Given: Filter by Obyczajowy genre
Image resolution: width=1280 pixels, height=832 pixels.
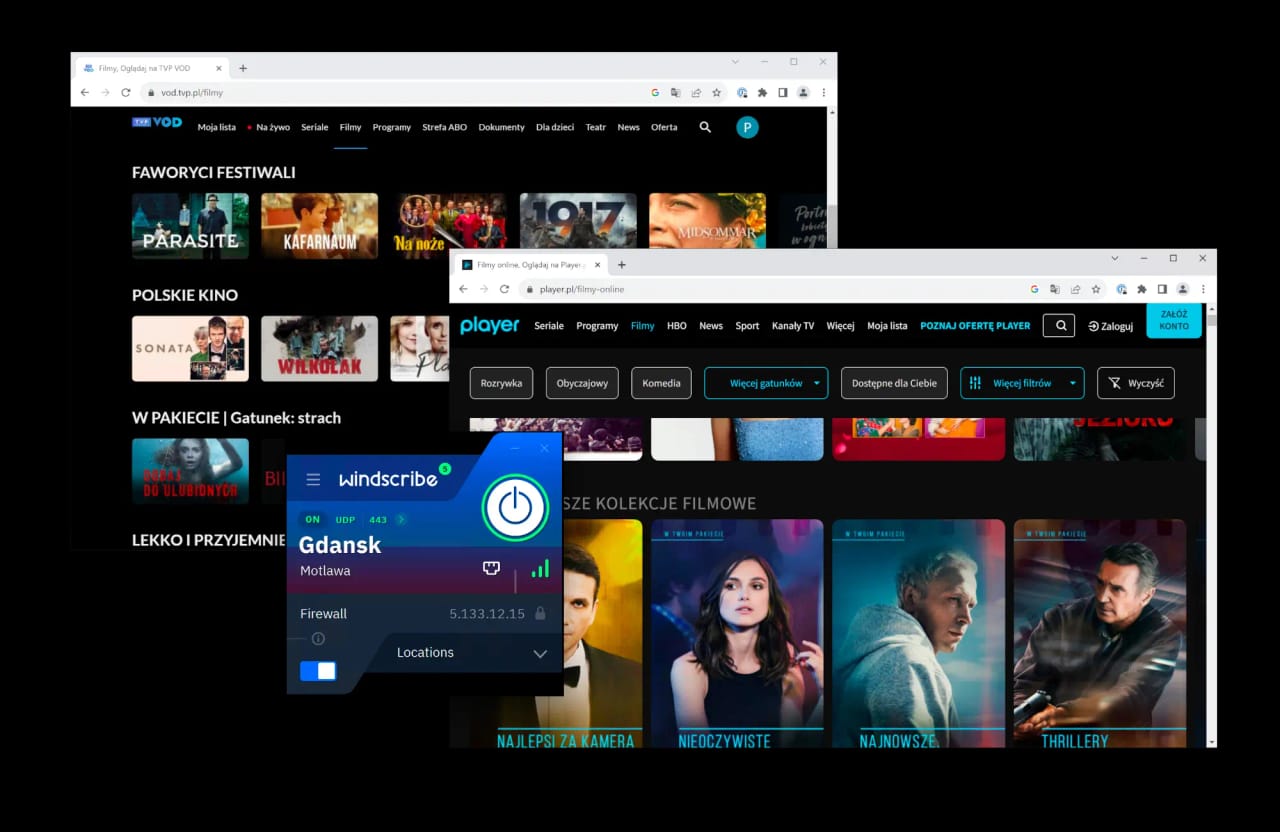Looking at the screenshot, I should pyautogui.click(x=583, y=383).
